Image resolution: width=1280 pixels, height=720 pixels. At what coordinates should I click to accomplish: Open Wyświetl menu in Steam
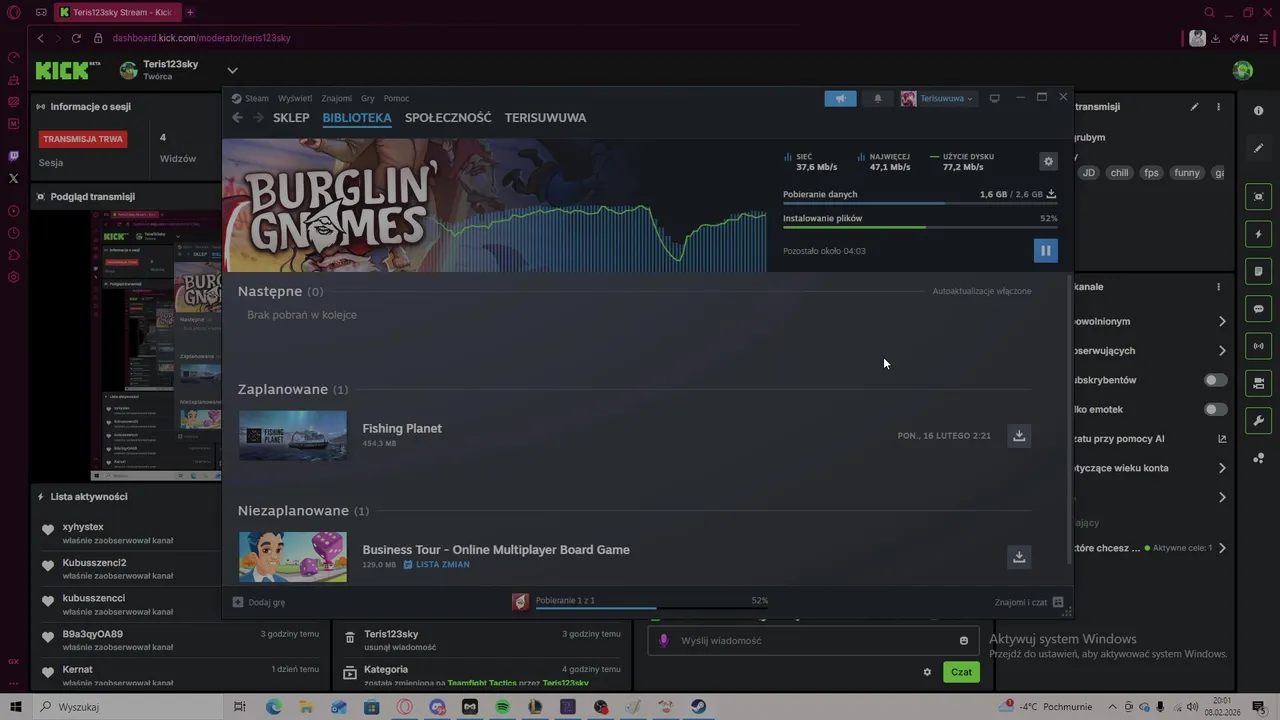point(295,98)
